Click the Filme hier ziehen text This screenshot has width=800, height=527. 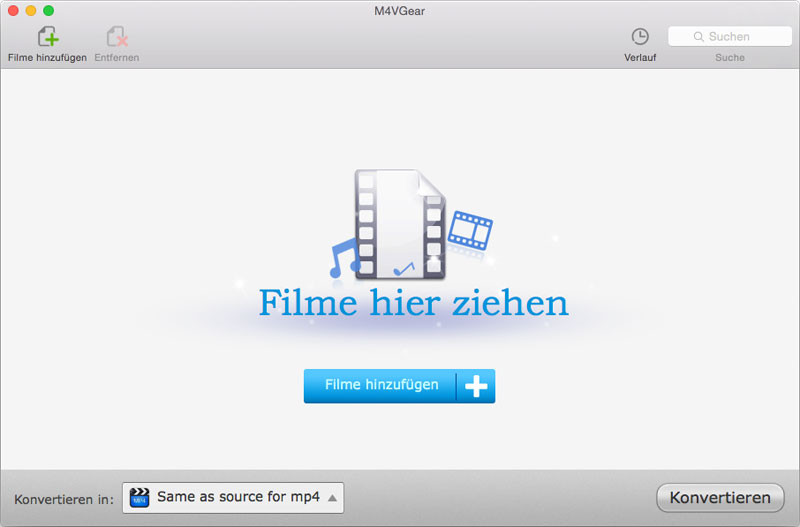[413, 303]
